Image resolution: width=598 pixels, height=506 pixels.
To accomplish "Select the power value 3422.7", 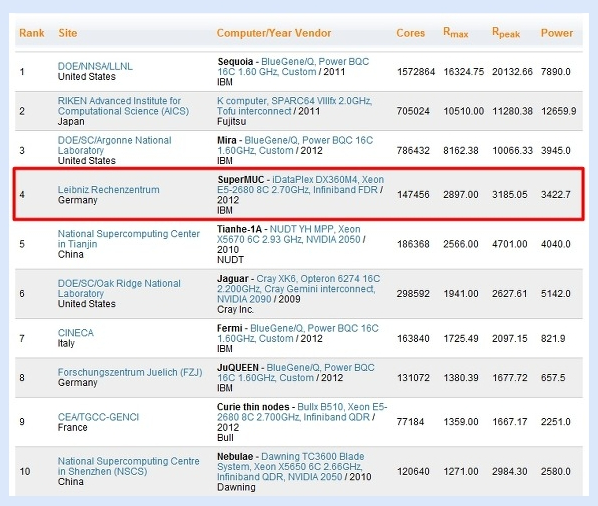I will click(x=556, y=194).
